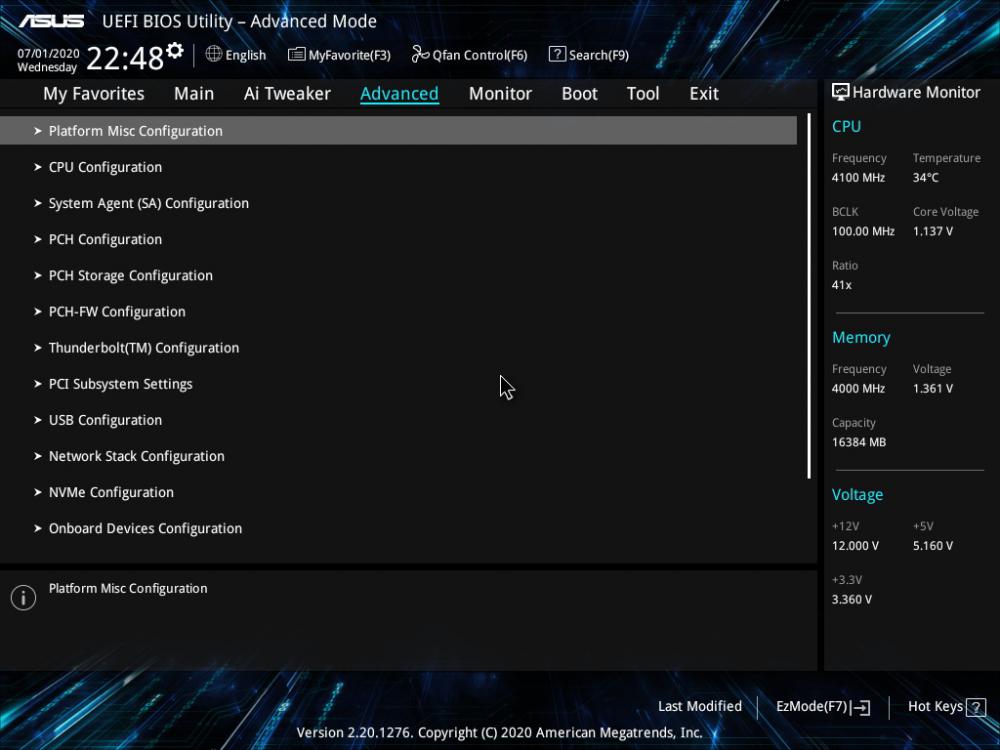The width and height of the screenshot is (1000, 750).
Task: Open the Exit tab
Action: click(x=704, y=94)
